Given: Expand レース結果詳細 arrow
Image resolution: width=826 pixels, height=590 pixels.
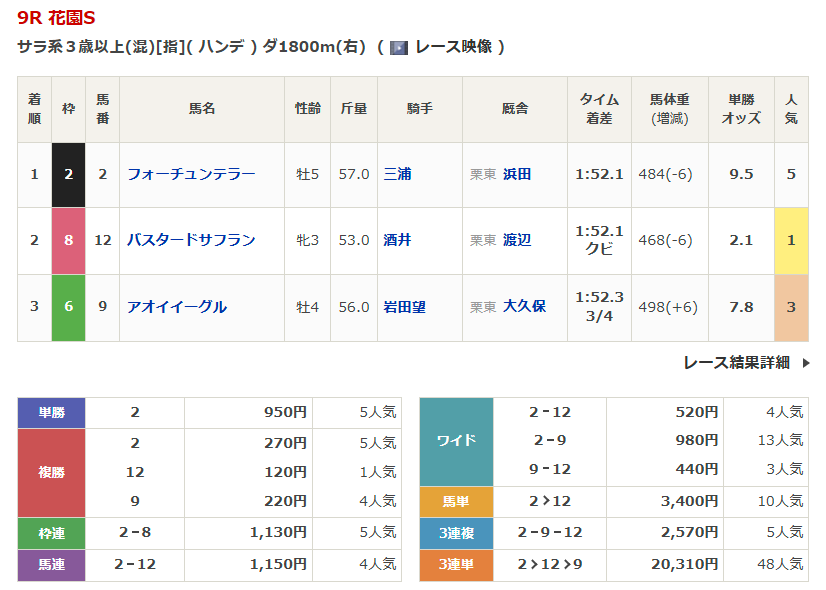Looking at the screenshot, I should [806, 363].
